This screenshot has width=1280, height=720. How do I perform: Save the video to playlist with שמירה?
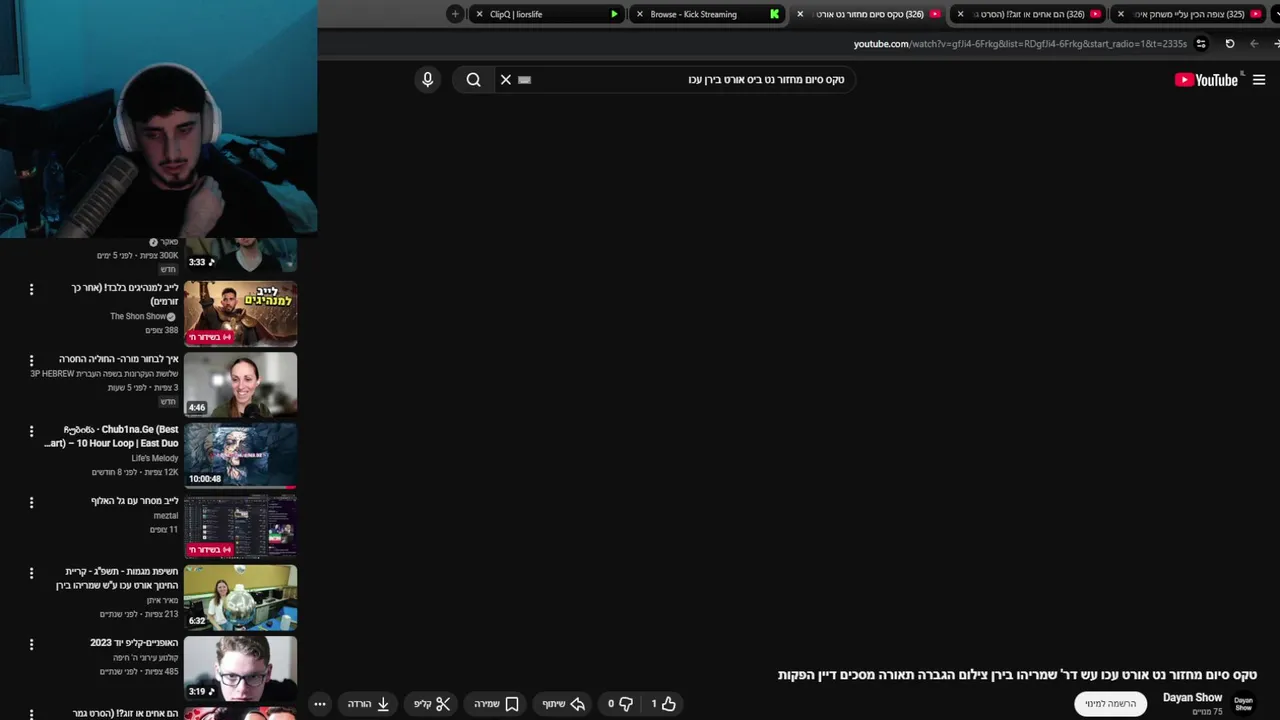click(496, 704)
